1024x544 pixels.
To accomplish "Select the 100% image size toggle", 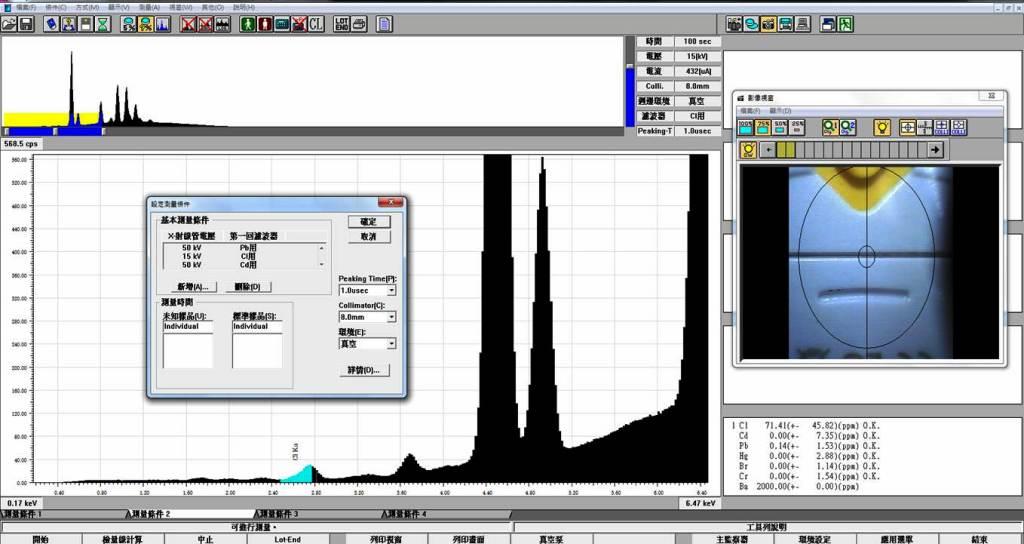I will (746, 127).
